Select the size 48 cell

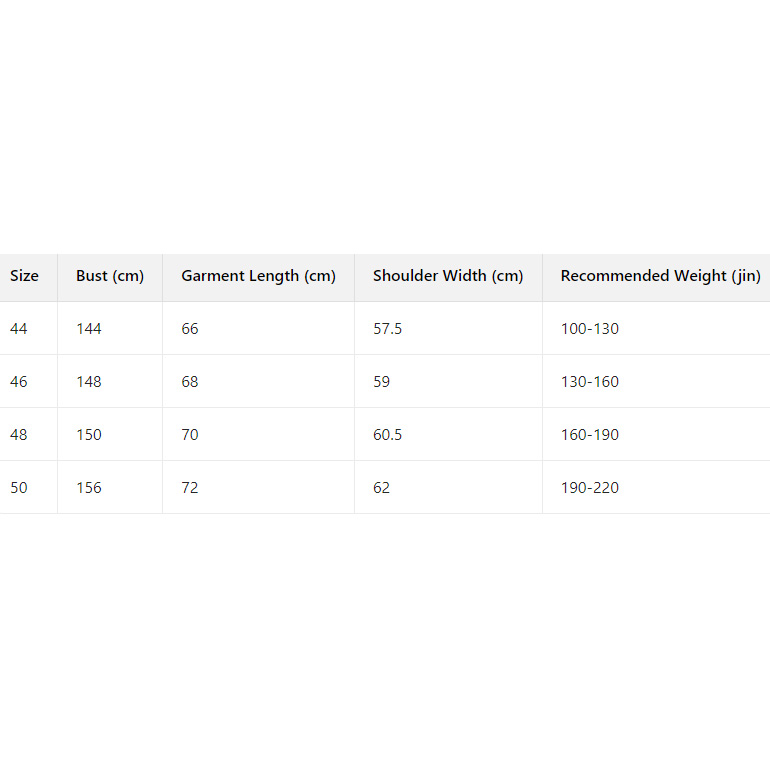click(x=19, y=435)
